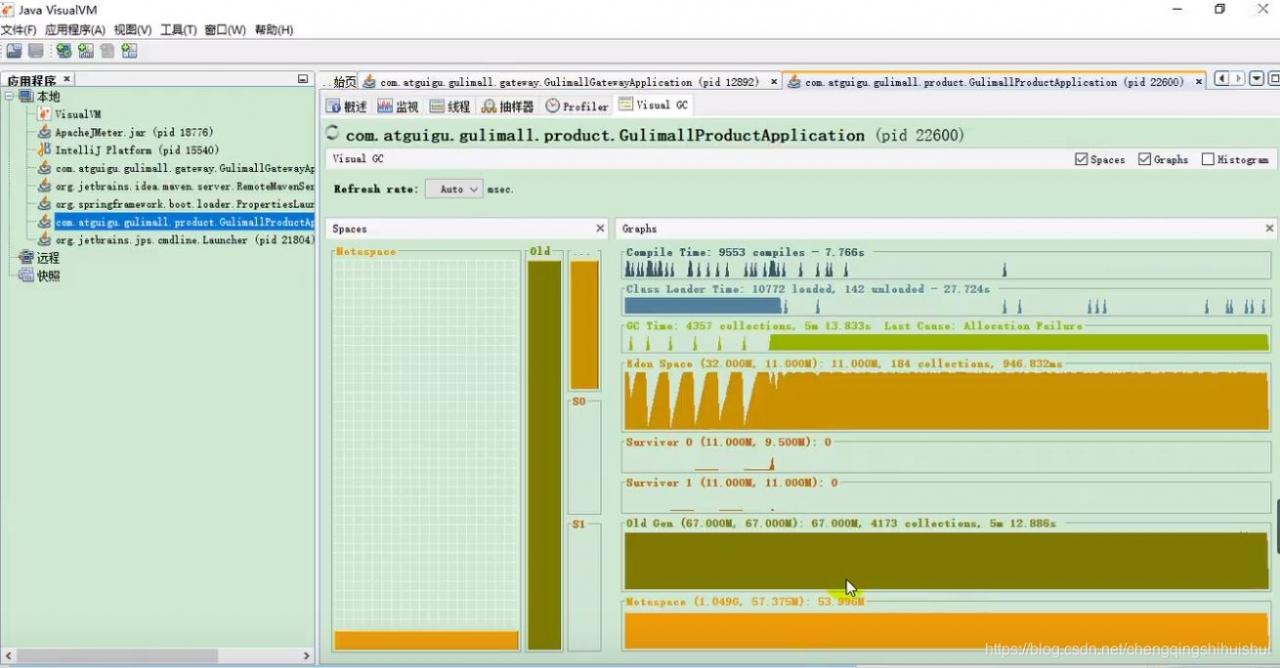Image resolution: width=1280 pixels, height=668 pixels.
Task: Click the ApacheJMeter.jar Java cup icon
Action: [44, 132]
